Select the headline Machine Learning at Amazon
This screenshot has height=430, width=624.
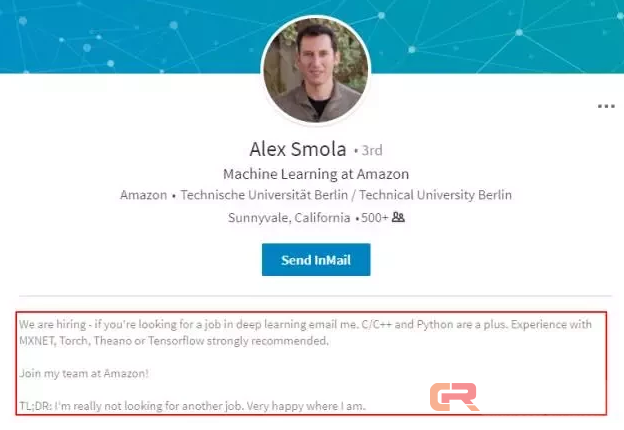pyautogui.click(x=315, y=174)
